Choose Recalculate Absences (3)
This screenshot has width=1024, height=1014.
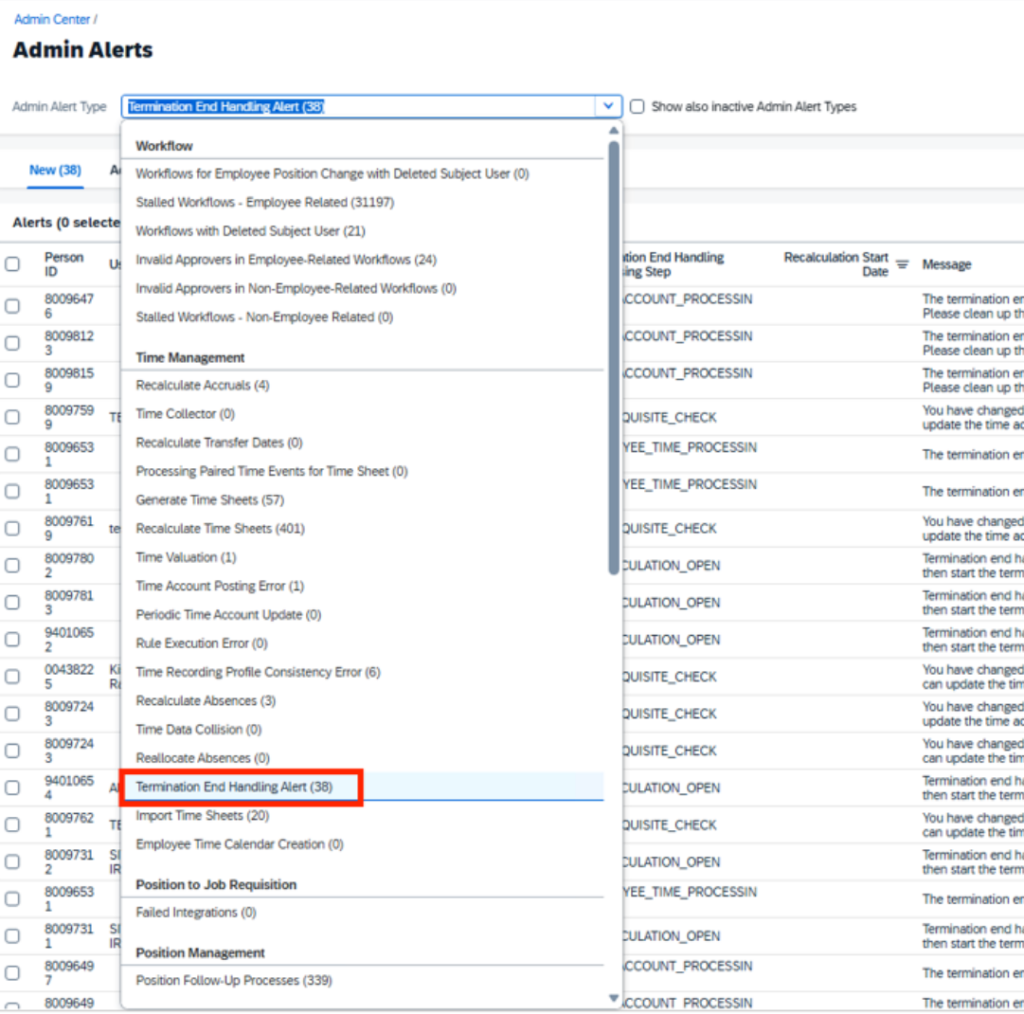point(362,701)
